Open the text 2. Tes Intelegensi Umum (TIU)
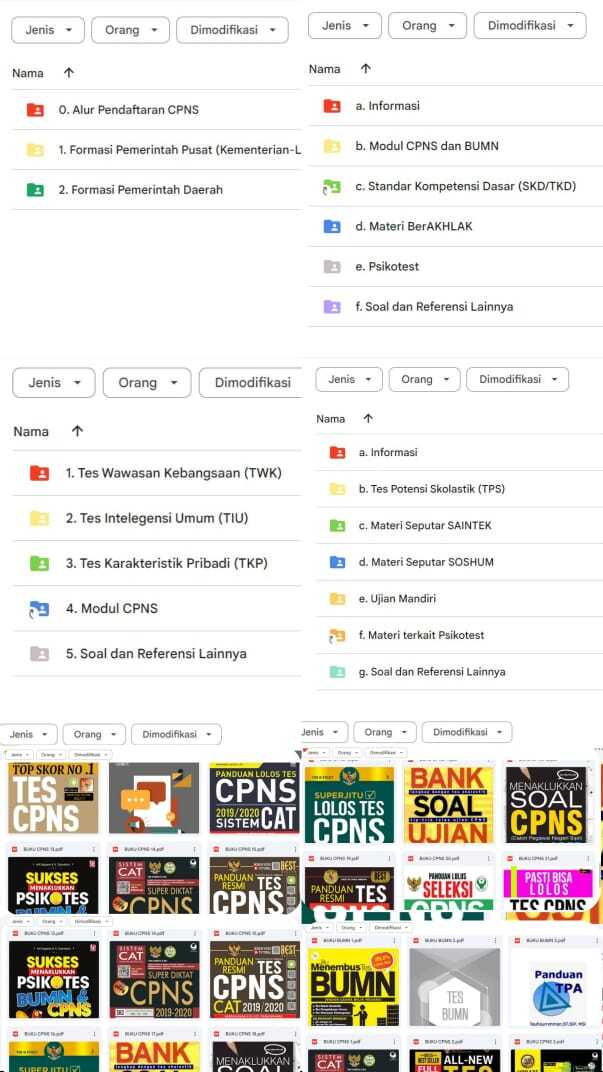Viewport: 603px width, 1072px height. tap(157, 518)
